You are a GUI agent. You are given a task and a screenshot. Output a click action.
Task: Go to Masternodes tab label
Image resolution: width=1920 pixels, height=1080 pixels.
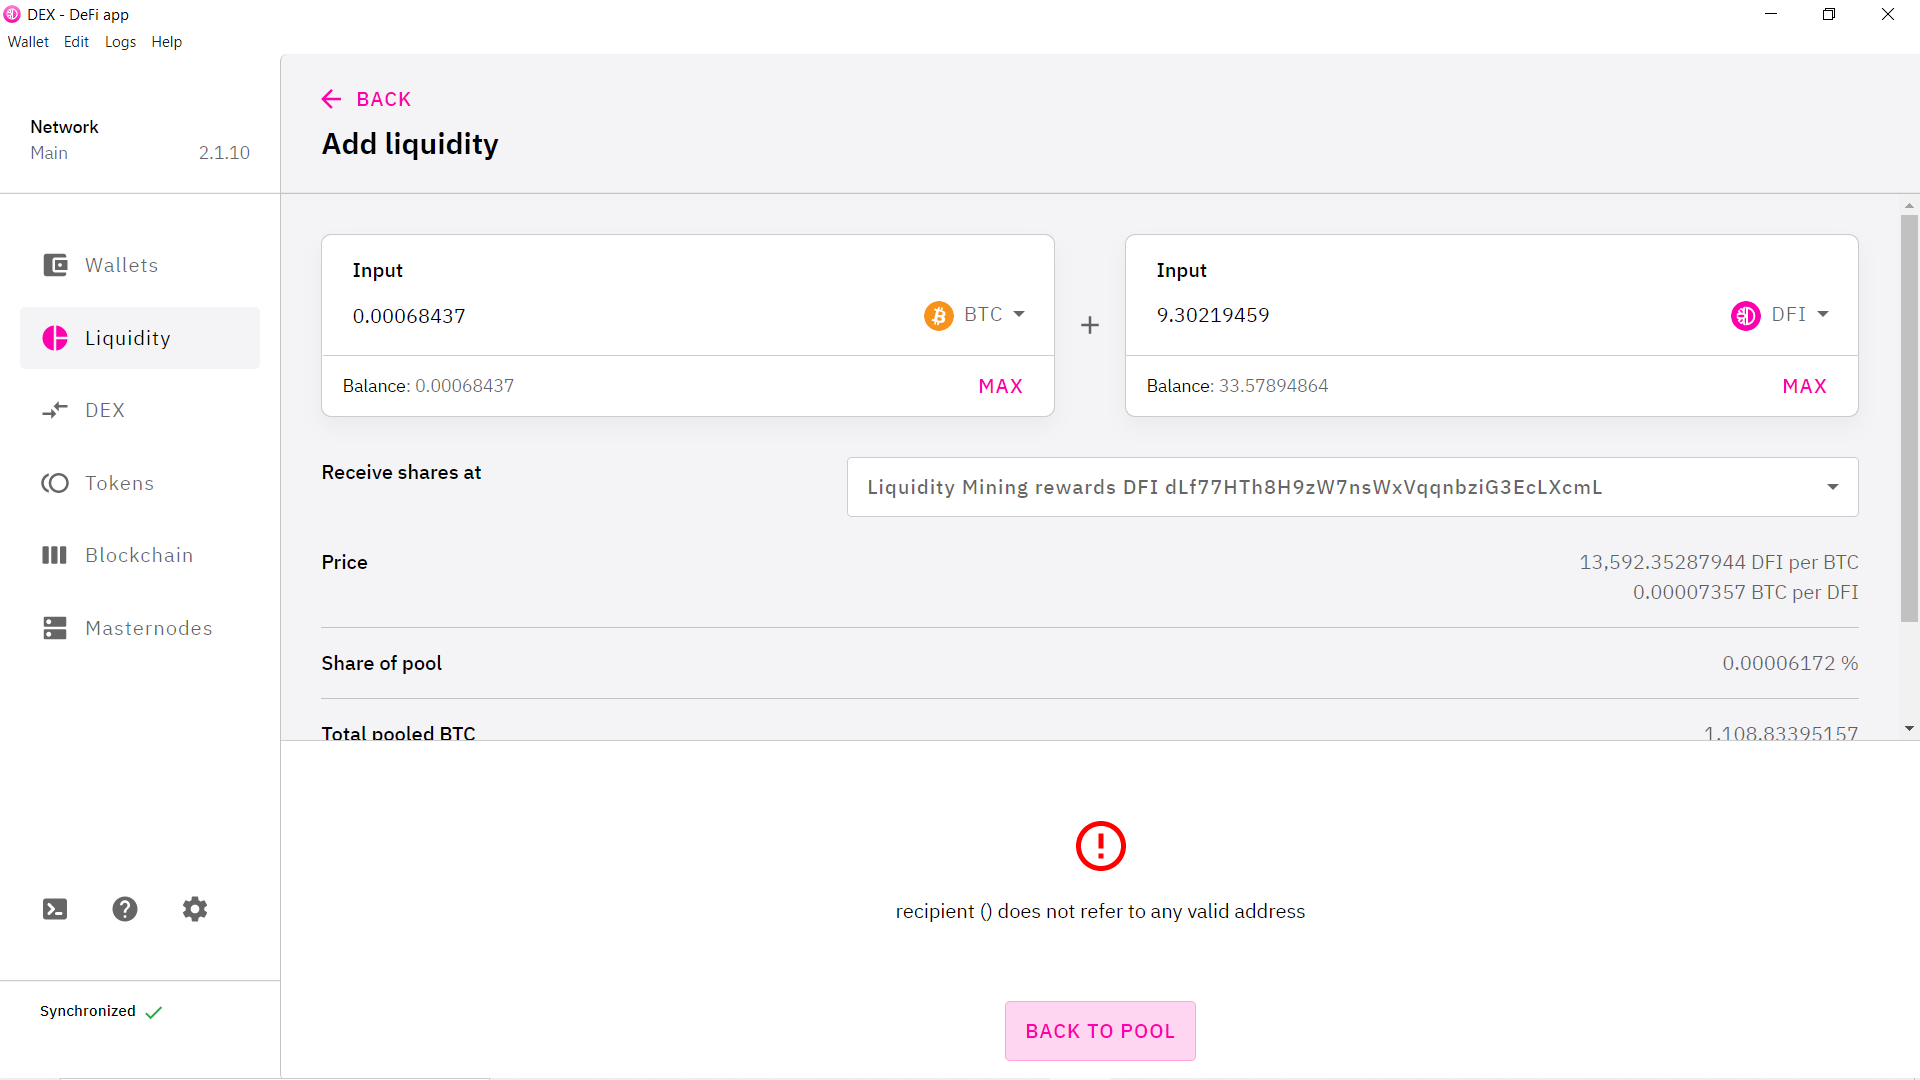pyautogui.click(x=149, y=628)
